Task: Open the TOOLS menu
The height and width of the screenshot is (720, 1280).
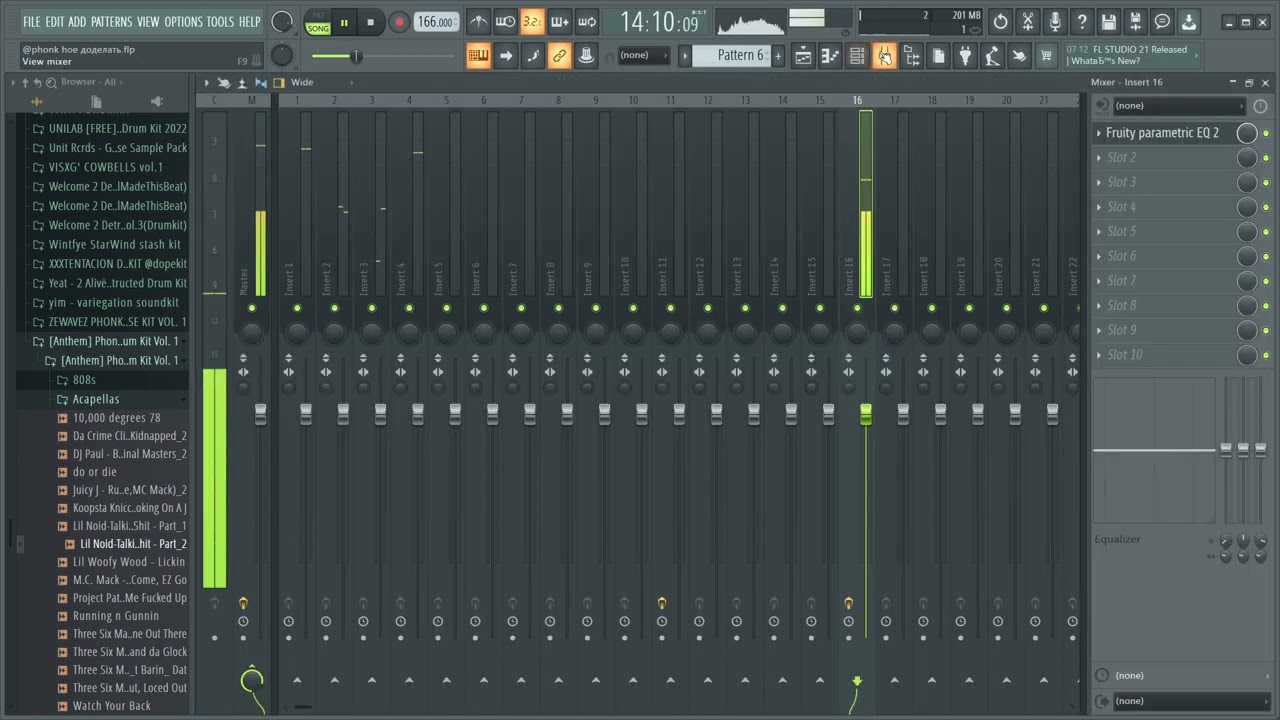Action: pyautogui.click(x=220, y=21)
